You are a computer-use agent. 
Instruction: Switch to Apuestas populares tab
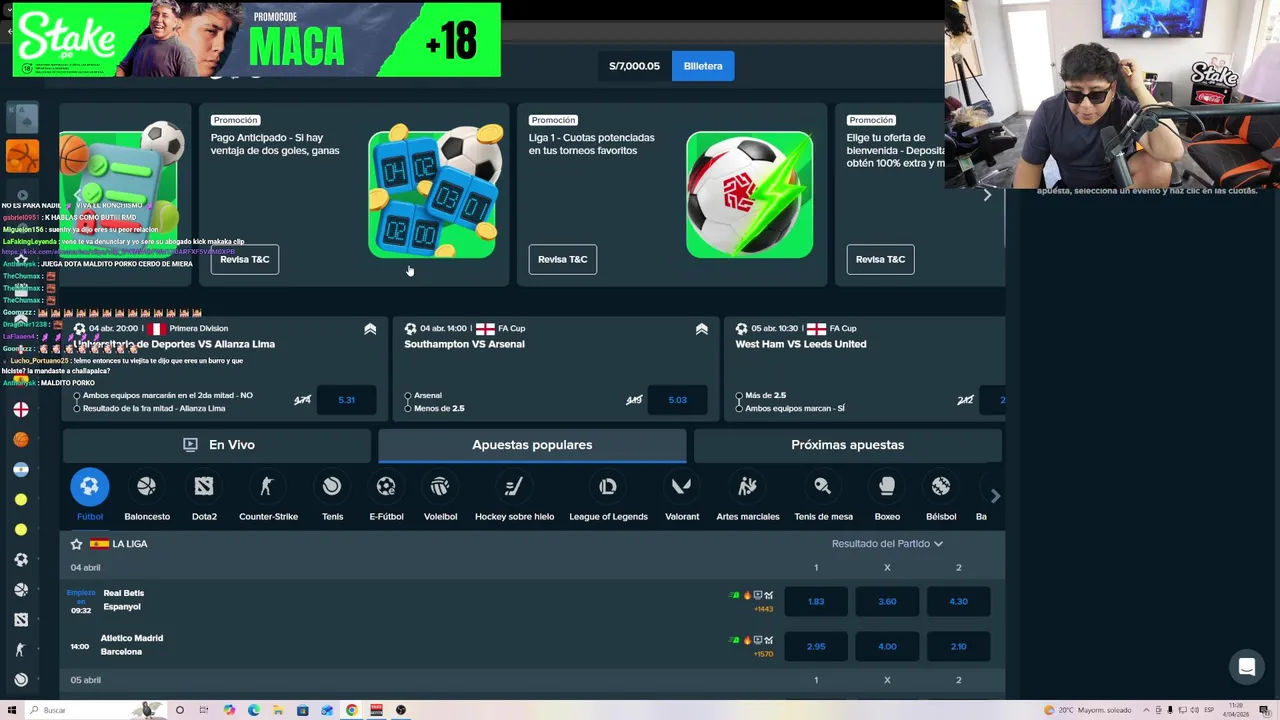(x=532, y=445)
